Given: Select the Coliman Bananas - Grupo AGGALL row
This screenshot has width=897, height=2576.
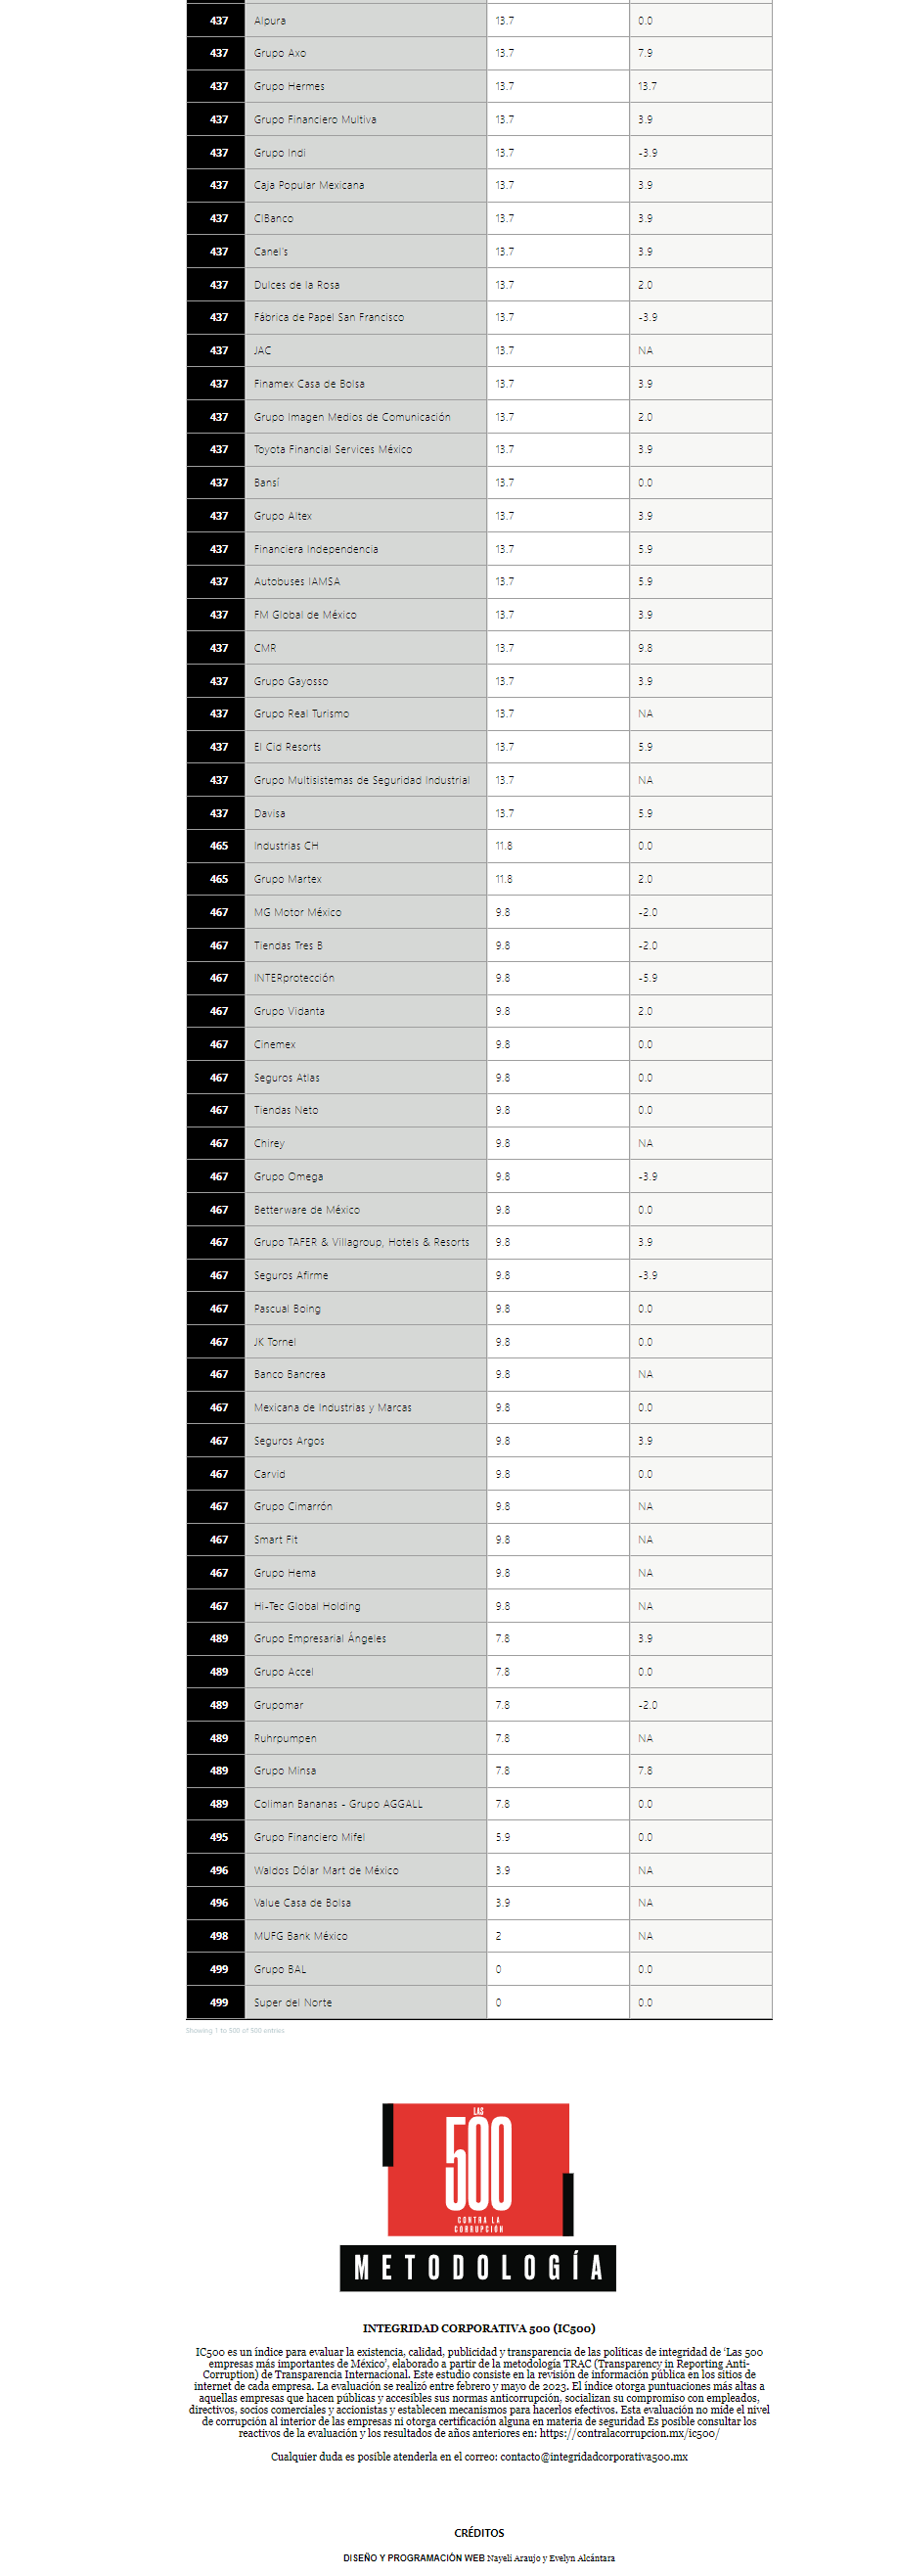Looking at the screenshot, I should (x=479, y=1803).
